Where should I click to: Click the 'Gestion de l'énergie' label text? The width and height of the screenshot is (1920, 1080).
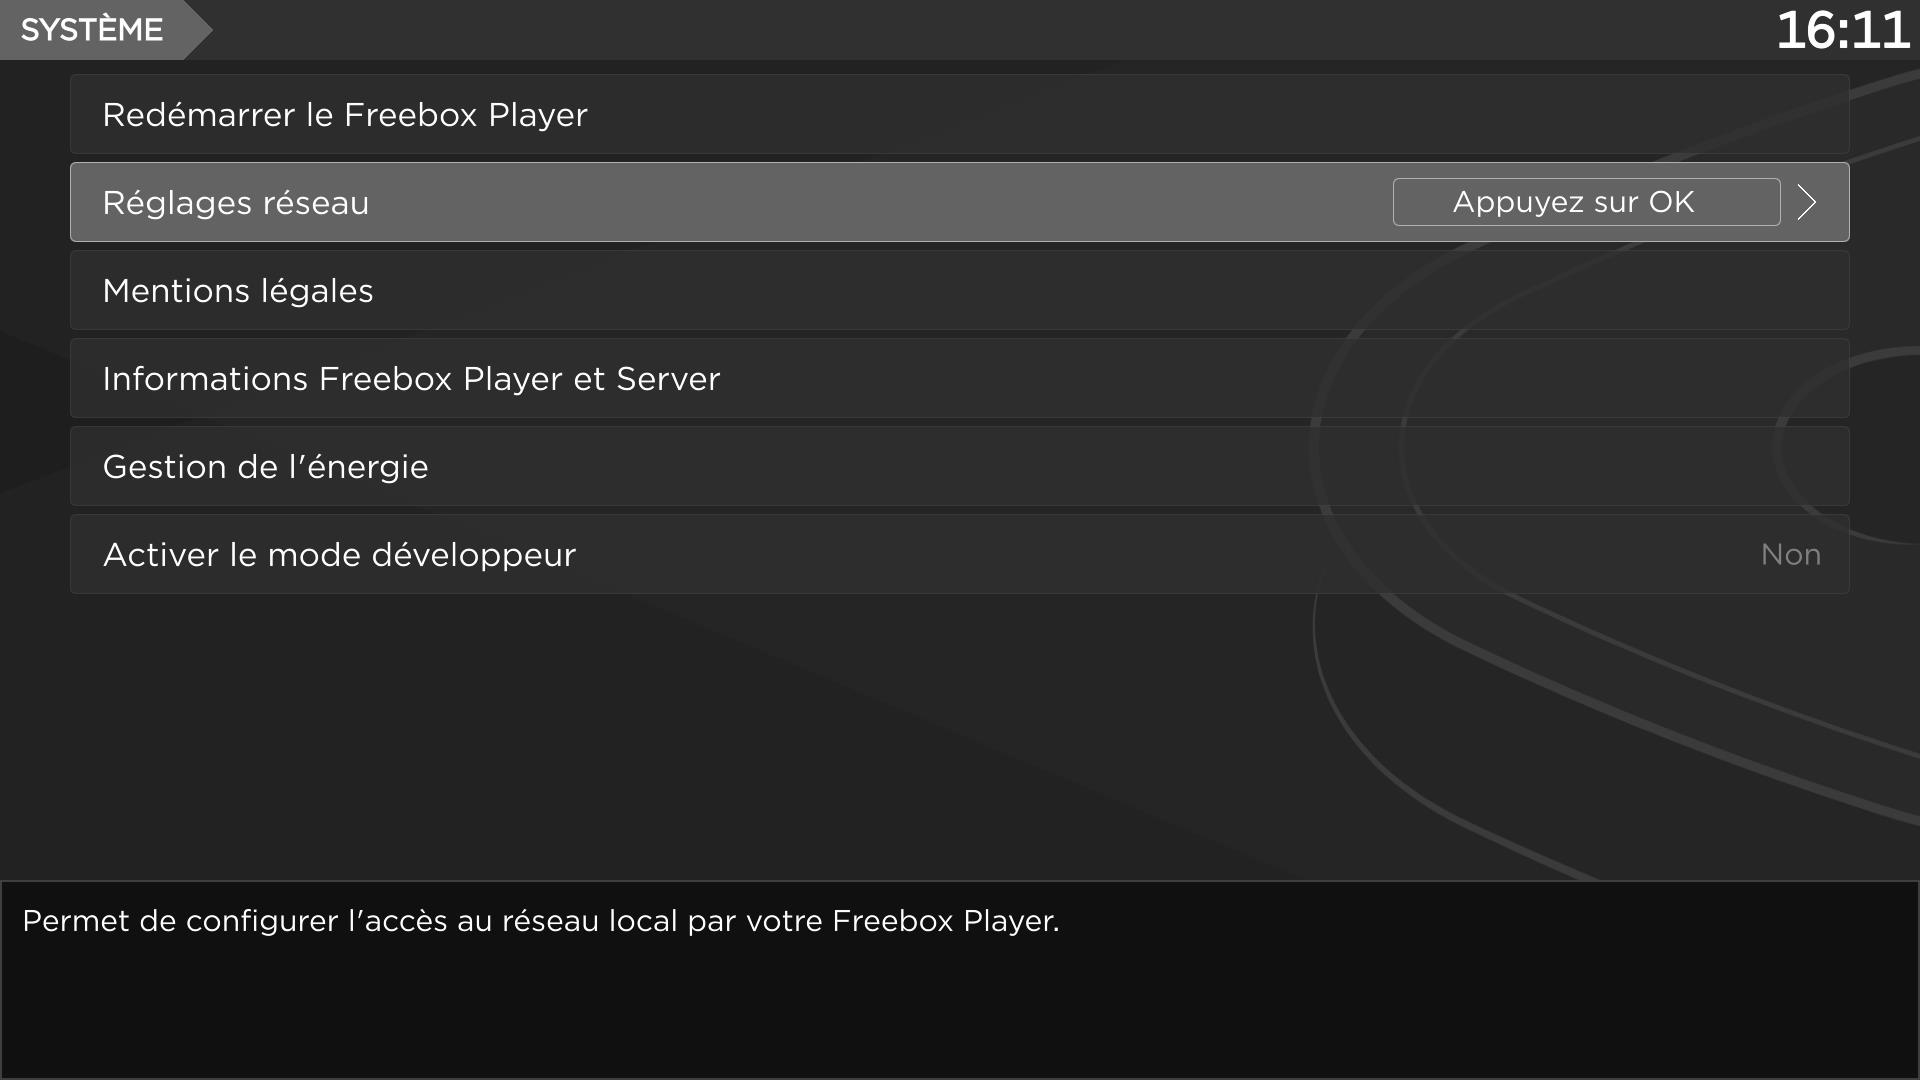[265, 467]
